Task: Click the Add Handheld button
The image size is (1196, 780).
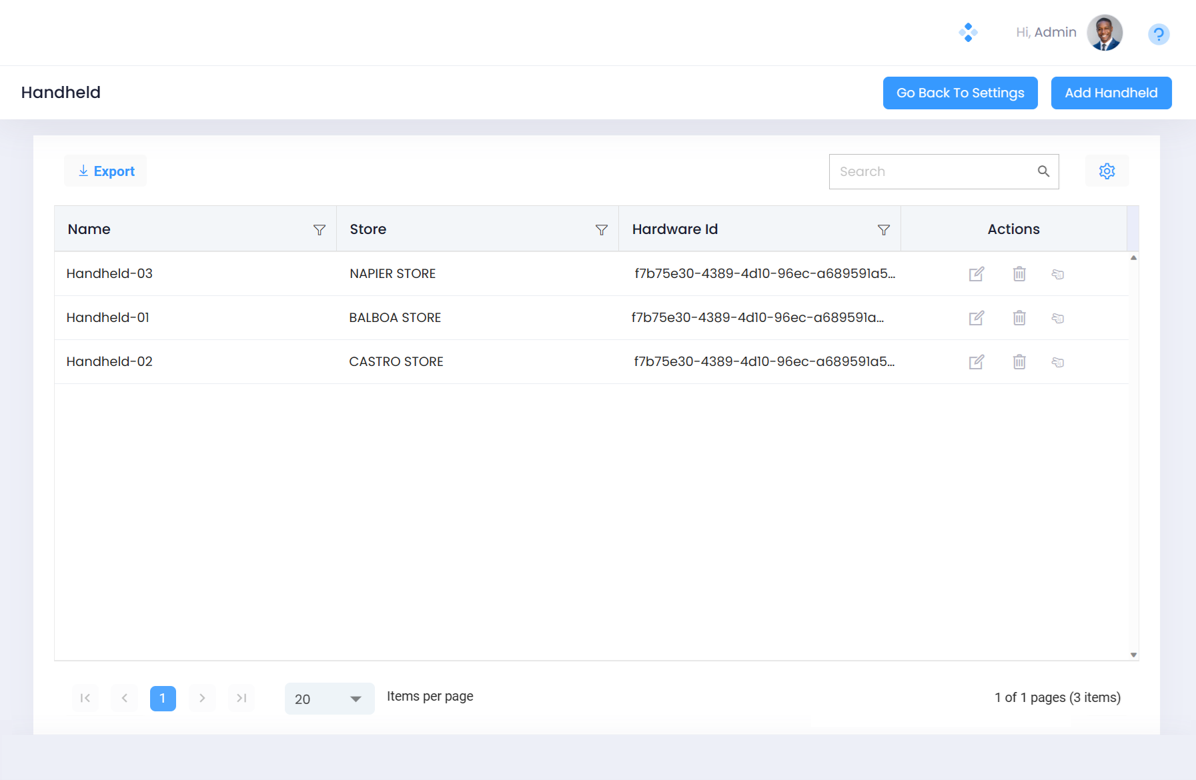Action: (1111, 93)
